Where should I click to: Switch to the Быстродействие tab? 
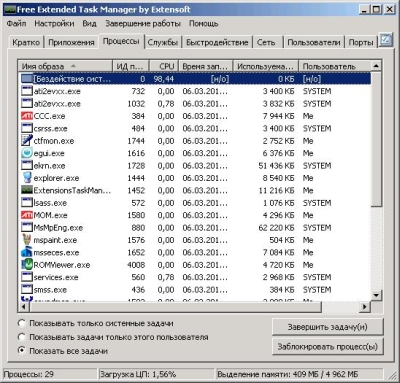(217, 42)
